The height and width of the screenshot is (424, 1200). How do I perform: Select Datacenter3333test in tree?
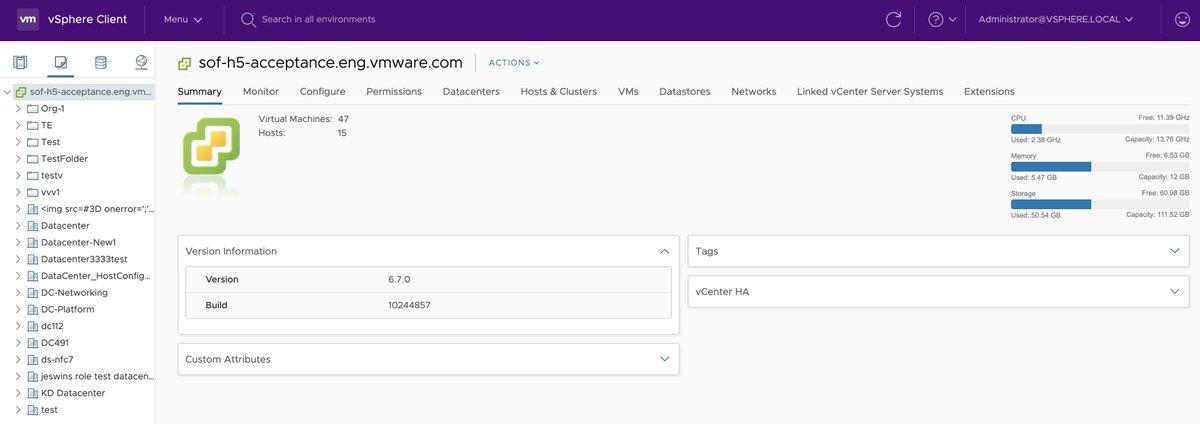point(85,259)
